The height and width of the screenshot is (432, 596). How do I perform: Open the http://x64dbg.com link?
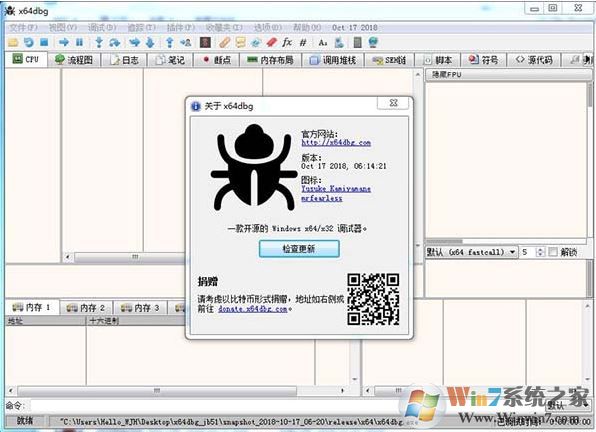click(x=336, y=142)
